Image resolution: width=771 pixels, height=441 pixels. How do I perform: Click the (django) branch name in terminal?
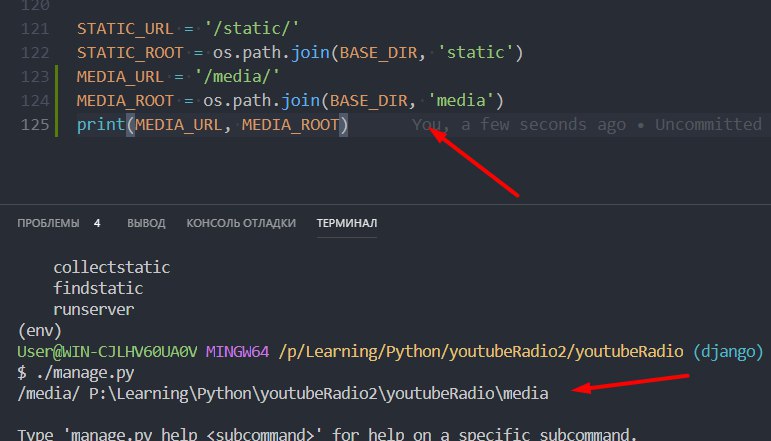(728, 352)
